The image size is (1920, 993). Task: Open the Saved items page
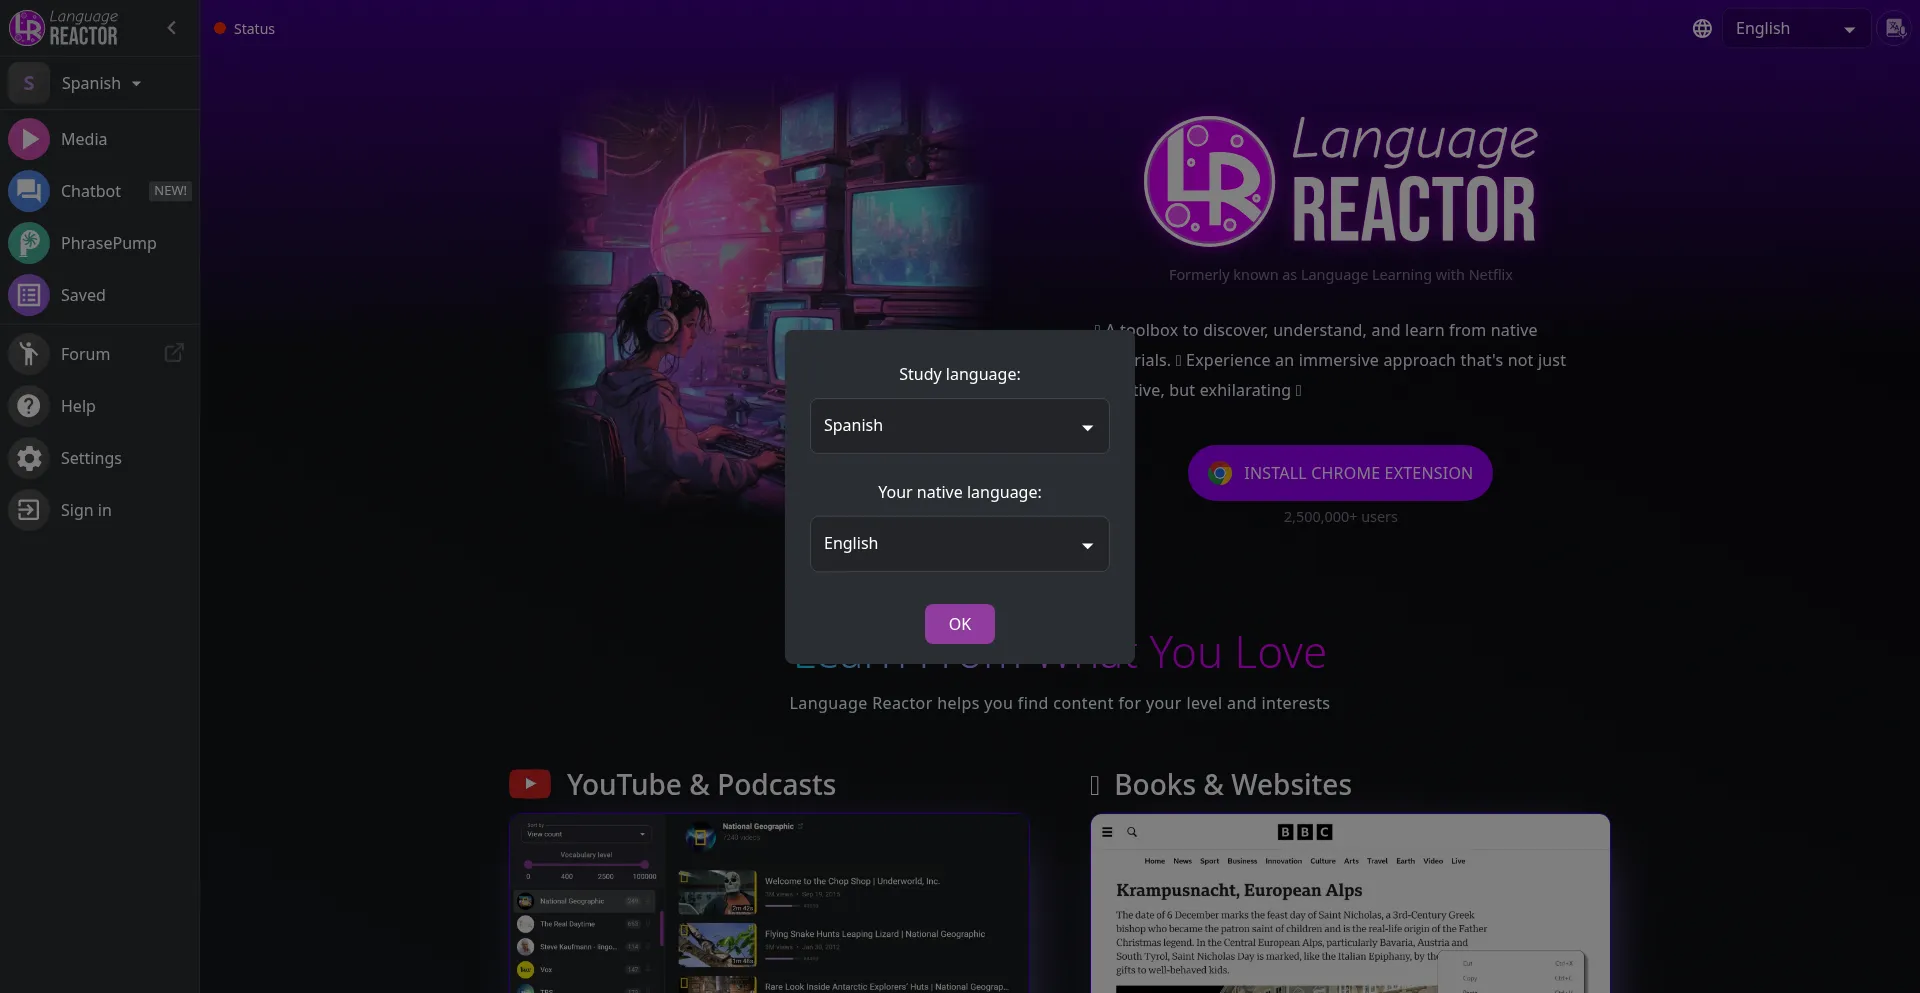click(x=100, y=295)
